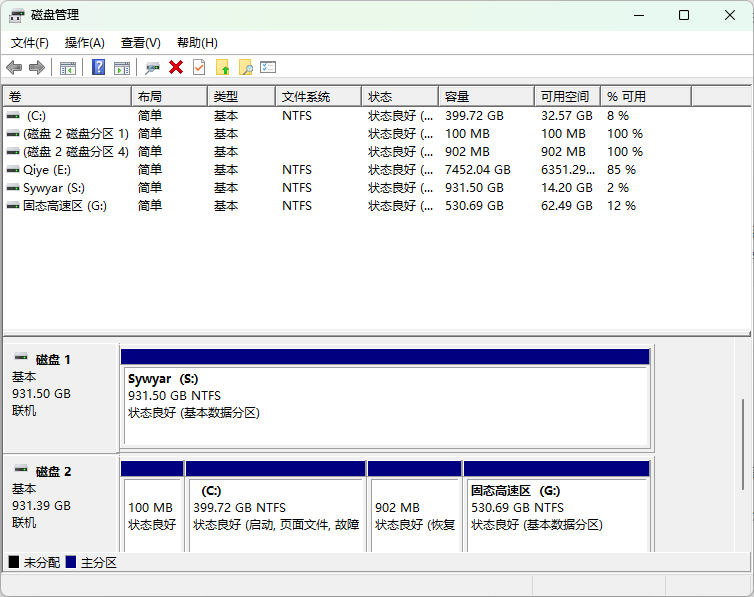Click the 磁盘 1 disk label panel
This screenshot has width=754, height=597.
61,398
